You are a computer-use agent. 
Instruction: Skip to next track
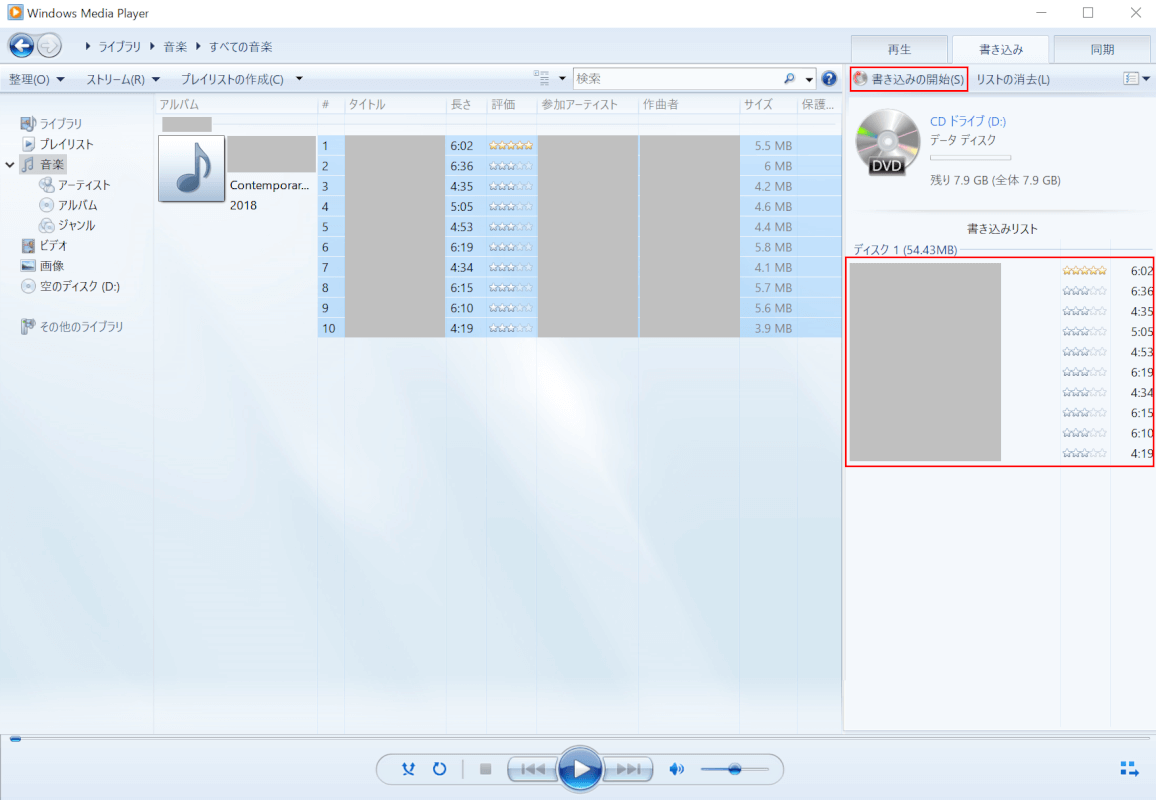coord(628,769)
